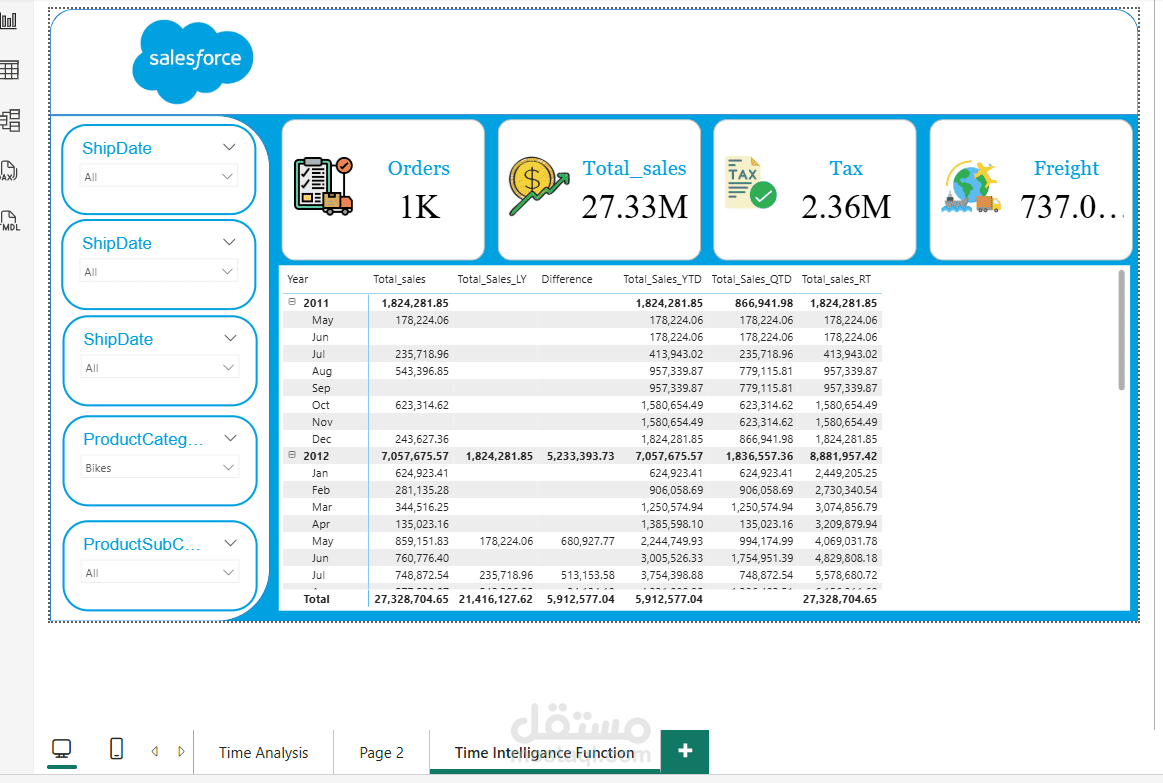This screenshot has width=1163, height=783.
Task: Select desktop layout icon
Action: (x=62, y=749)
